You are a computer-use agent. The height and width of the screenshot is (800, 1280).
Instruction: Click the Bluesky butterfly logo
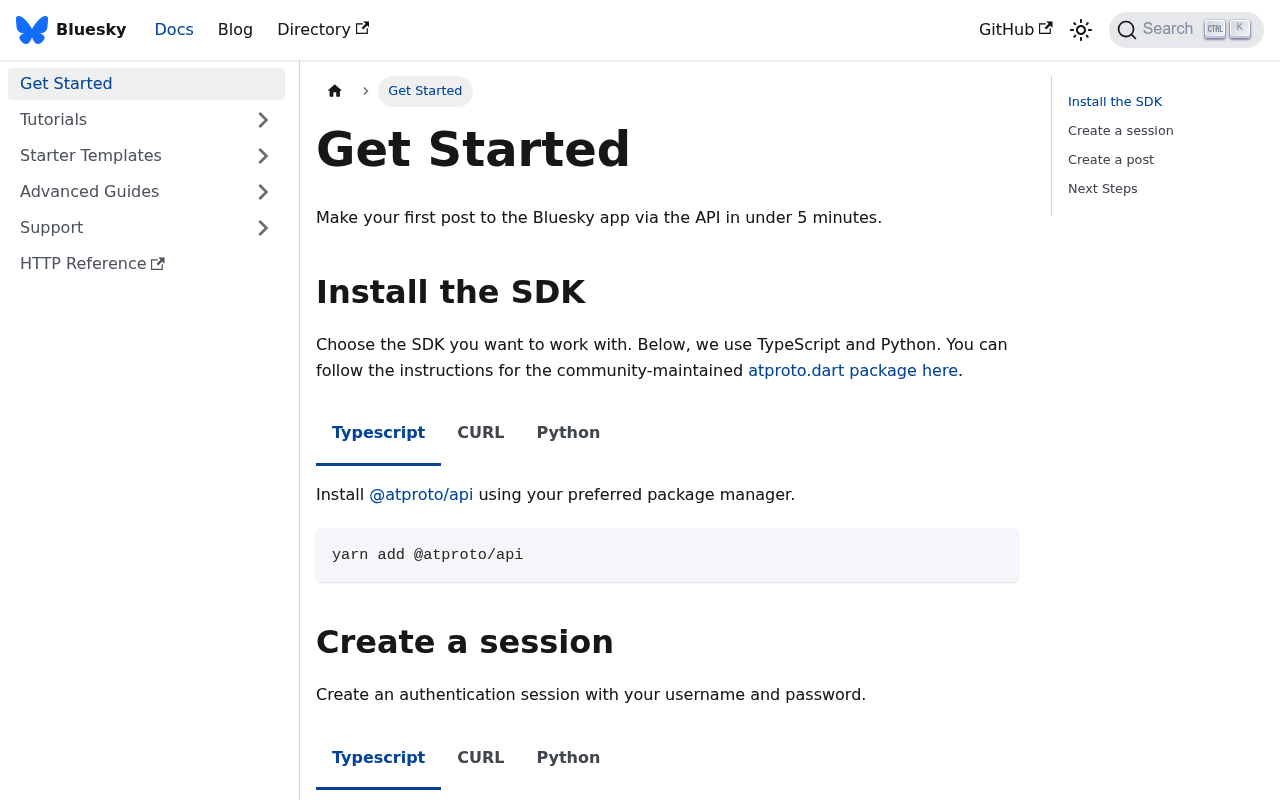click(32, 30)
